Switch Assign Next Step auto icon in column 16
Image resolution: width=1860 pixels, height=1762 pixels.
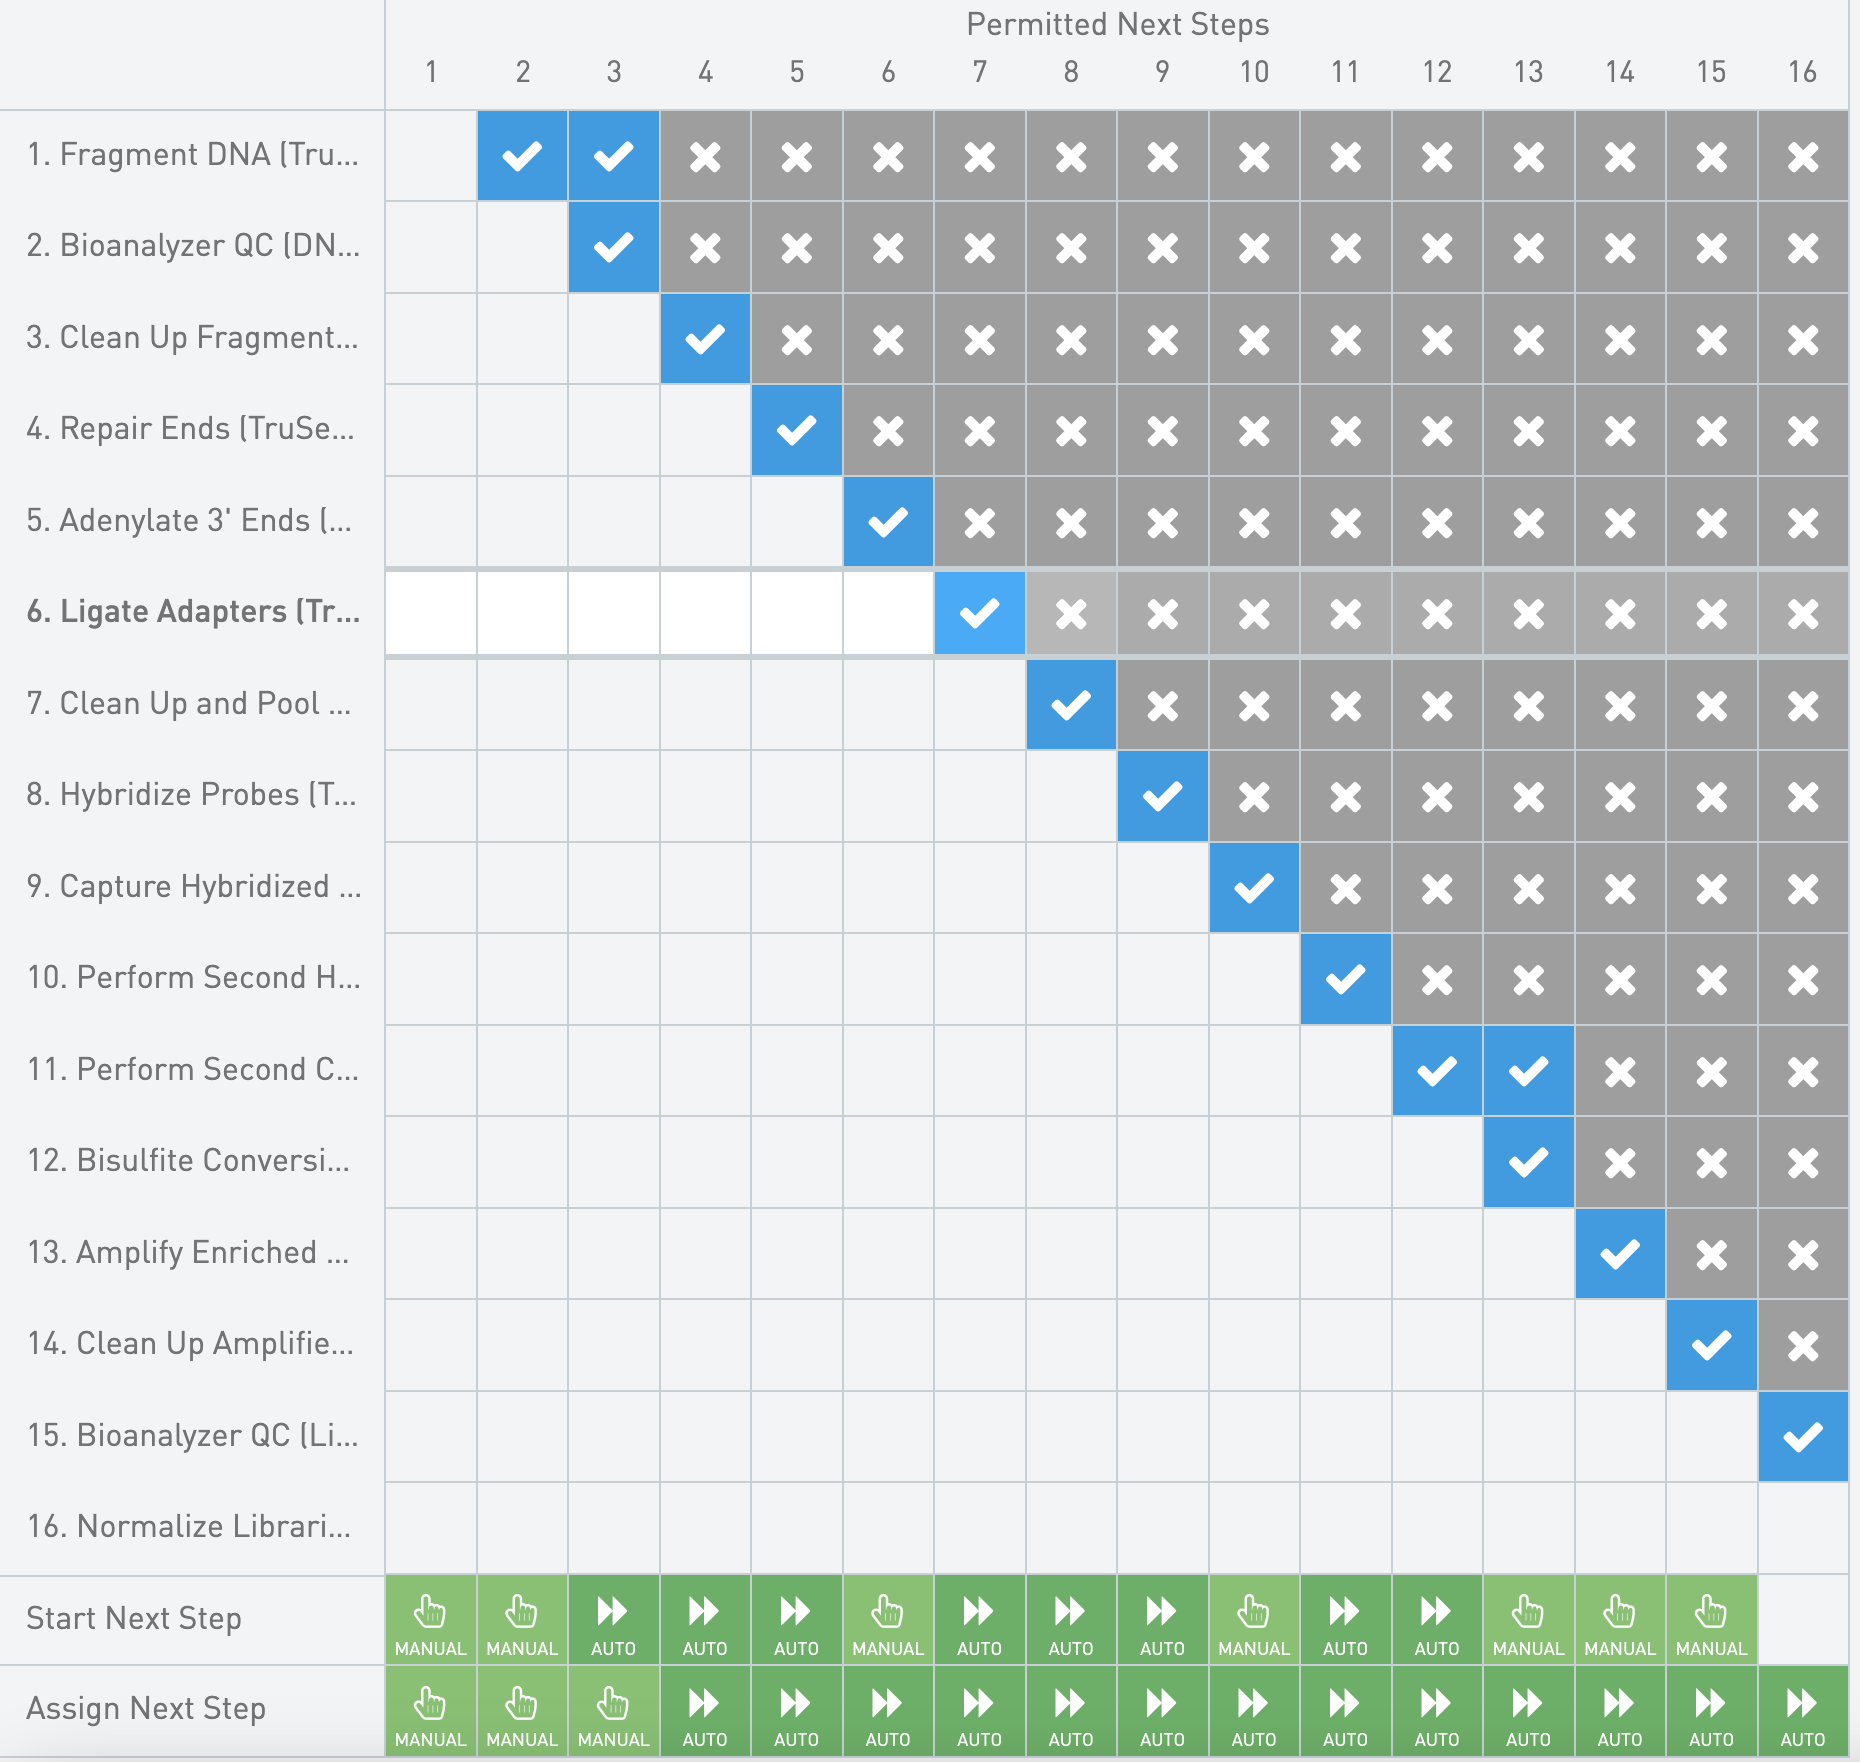click(1802, 1711)
